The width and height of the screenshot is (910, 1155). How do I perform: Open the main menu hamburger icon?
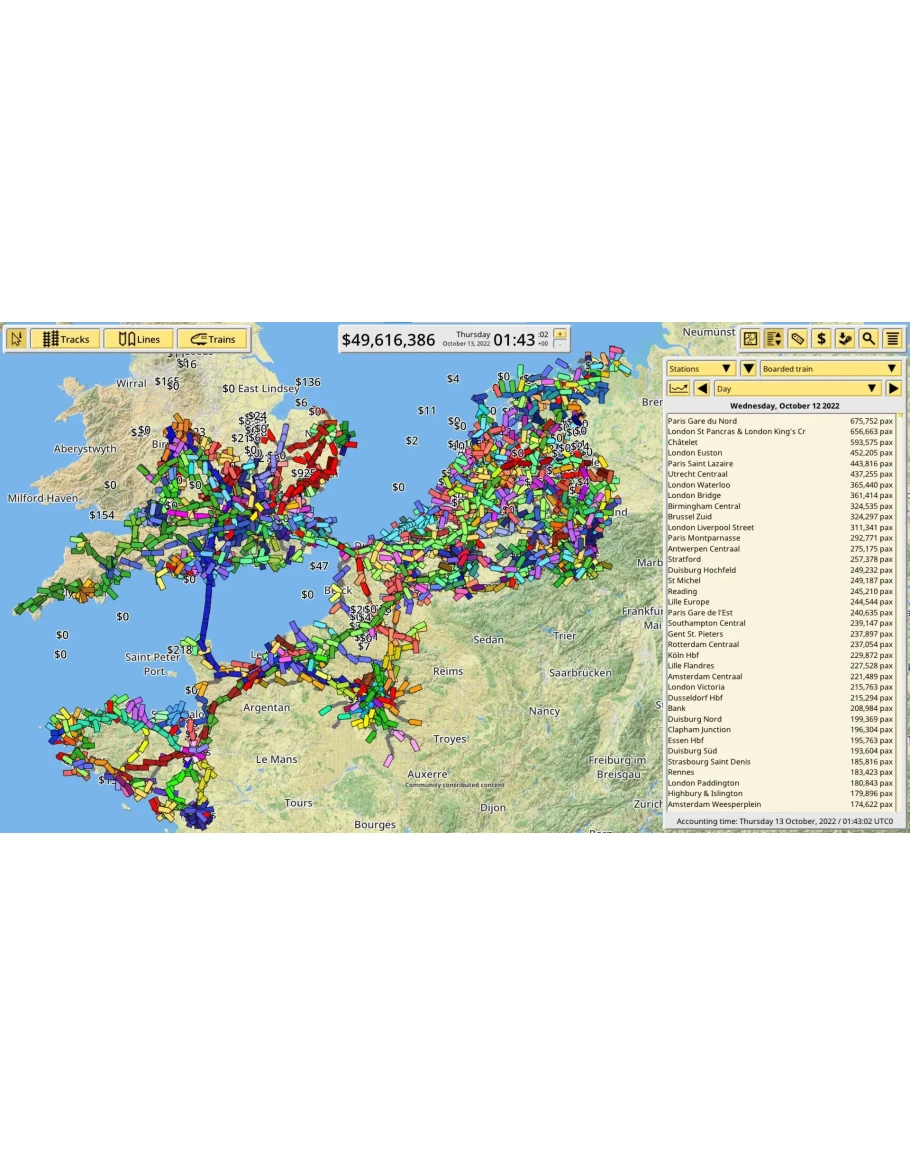(893, 339)
